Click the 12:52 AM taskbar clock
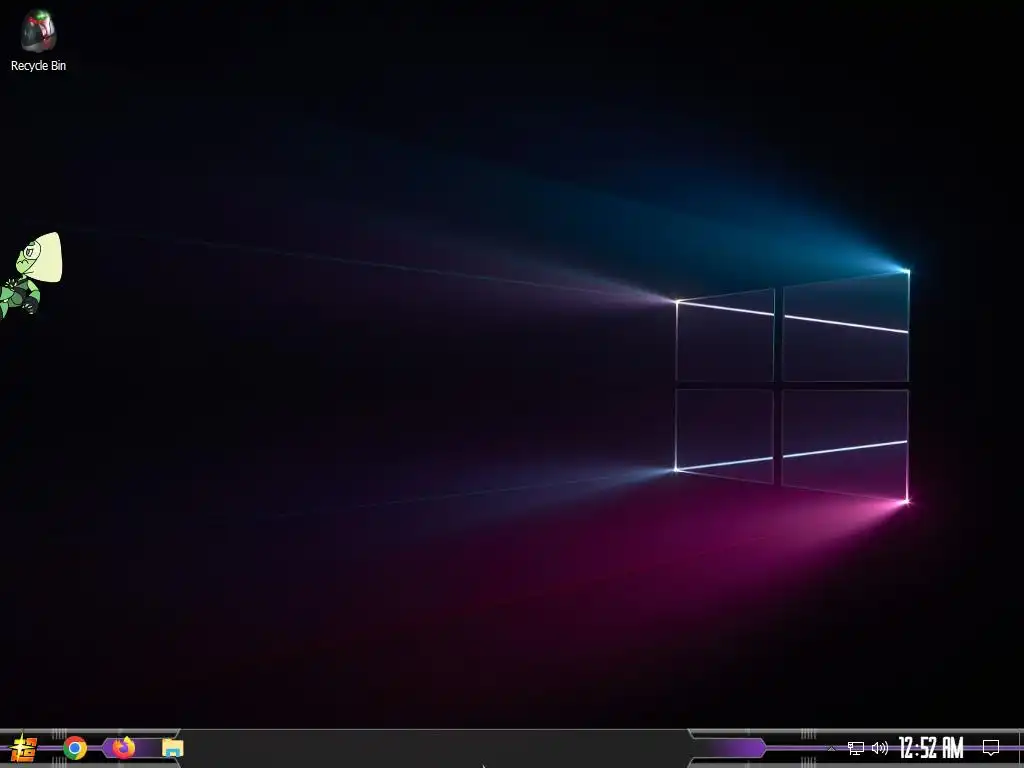 point(931,748)
